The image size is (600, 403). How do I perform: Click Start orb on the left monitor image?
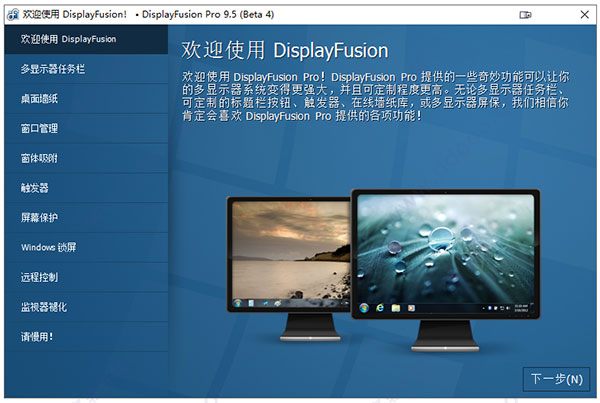(238, 303)
